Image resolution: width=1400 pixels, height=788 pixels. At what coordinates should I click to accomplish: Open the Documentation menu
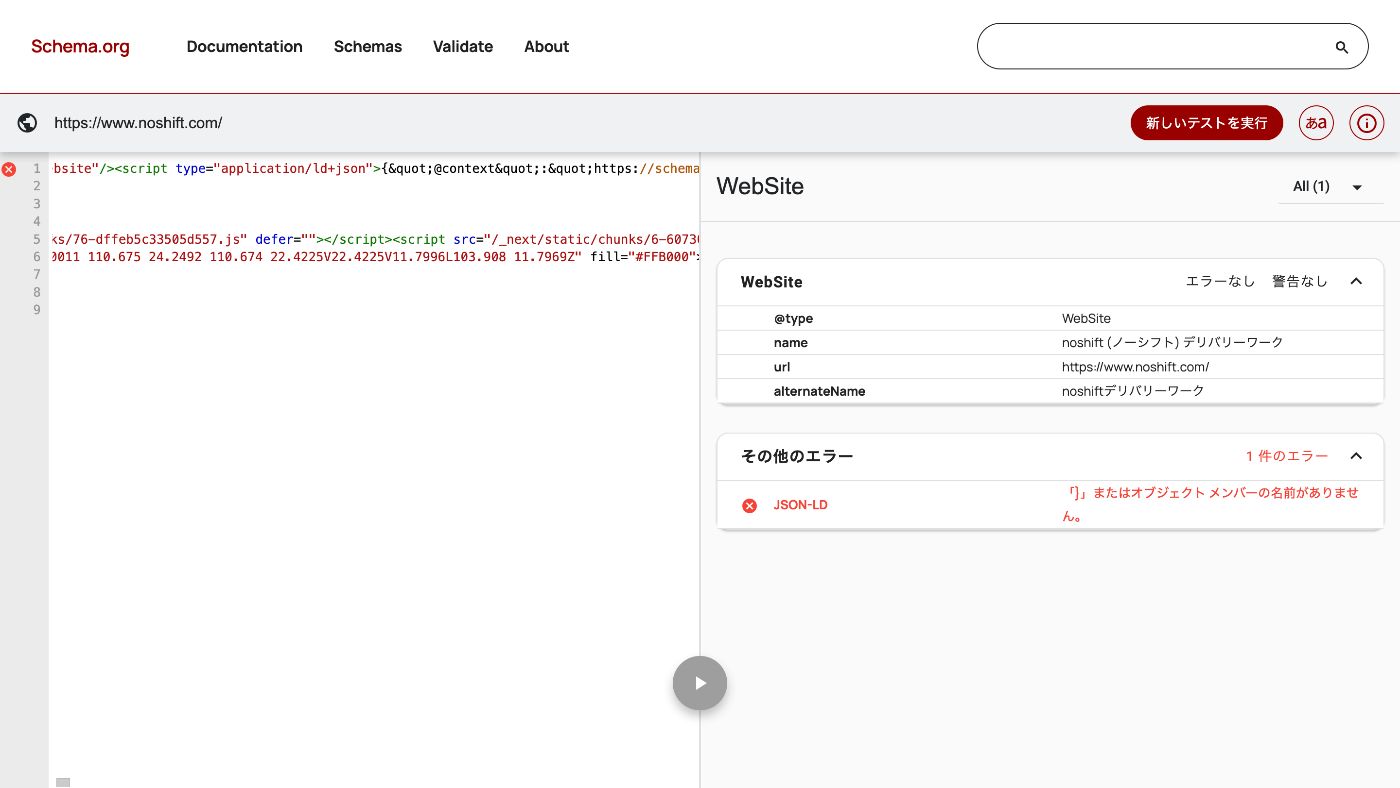click(x=244, y=46)
